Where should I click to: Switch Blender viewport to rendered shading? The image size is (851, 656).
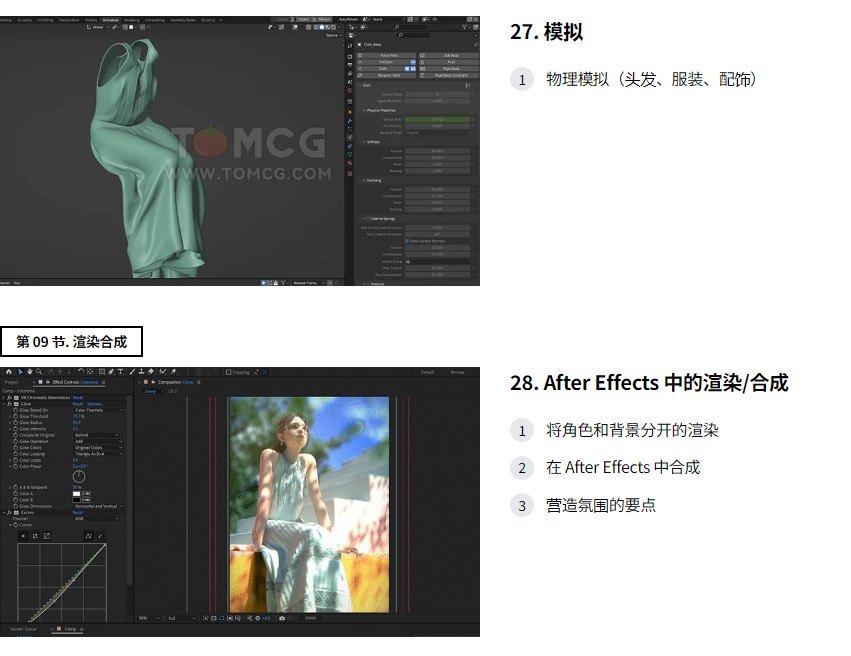(333, 27)
